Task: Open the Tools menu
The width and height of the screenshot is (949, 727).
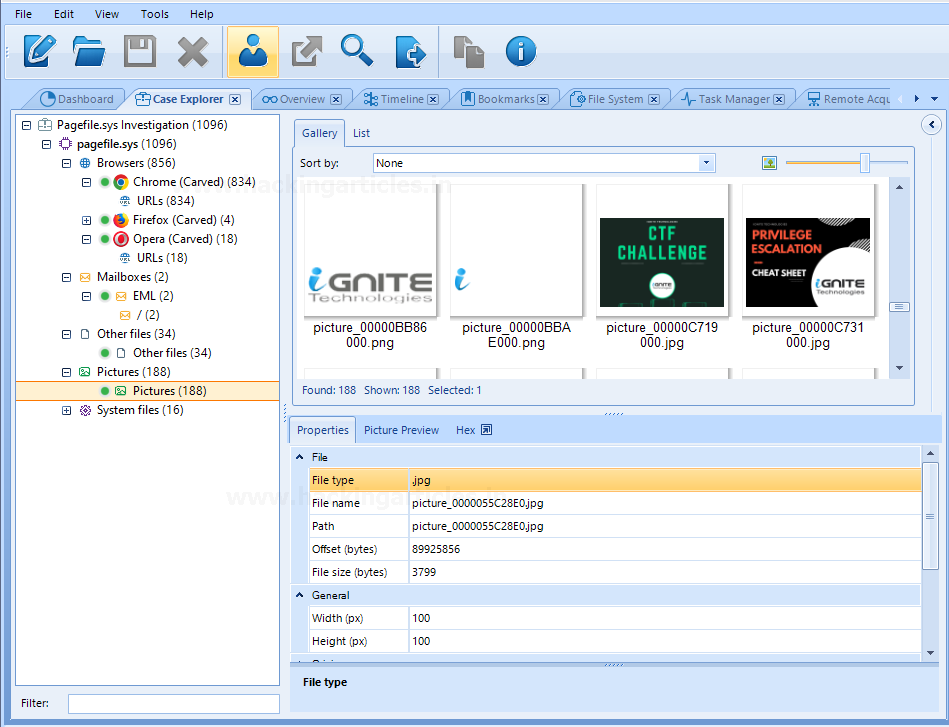Action: pyautogui.click(x=154, y=14)
